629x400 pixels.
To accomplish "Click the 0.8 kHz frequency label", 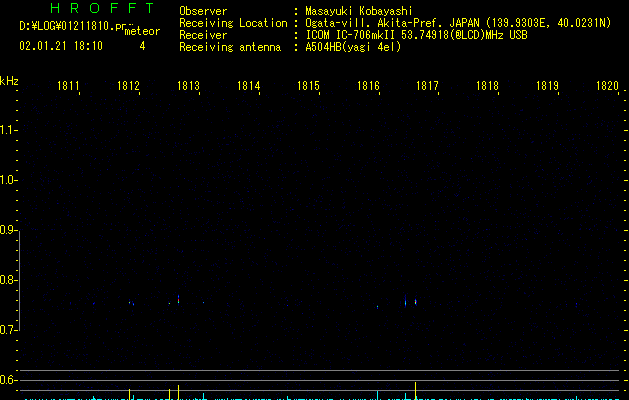I will 8,280.
